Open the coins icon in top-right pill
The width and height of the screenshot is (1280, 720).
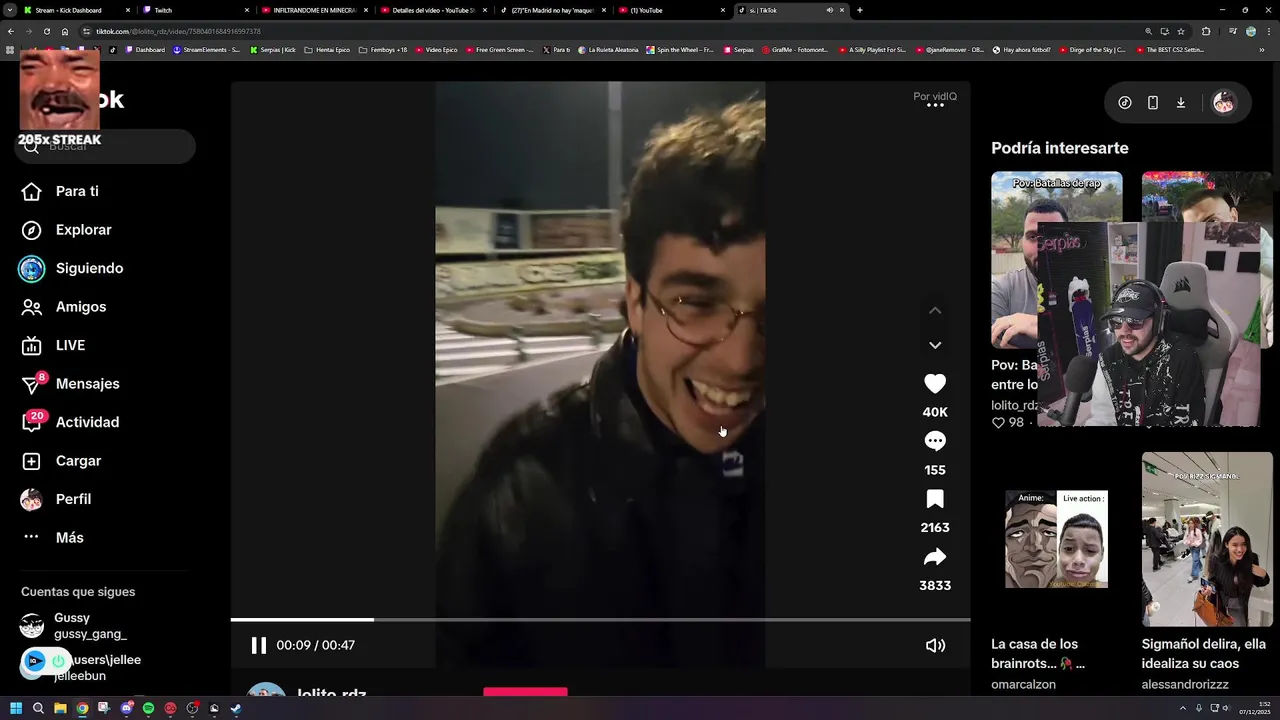pyautogui.click(x=1125, y=103)
